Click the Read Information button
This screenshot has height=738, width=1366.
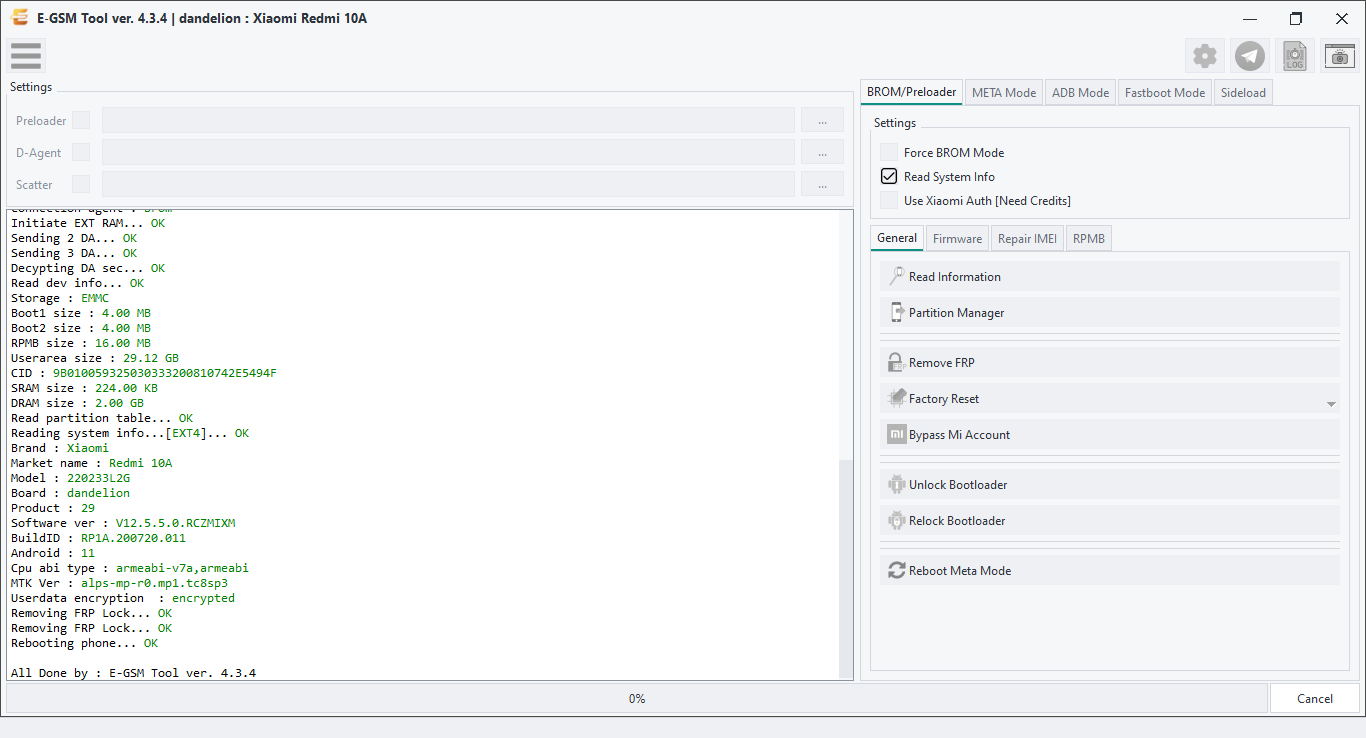(1110, 277)
